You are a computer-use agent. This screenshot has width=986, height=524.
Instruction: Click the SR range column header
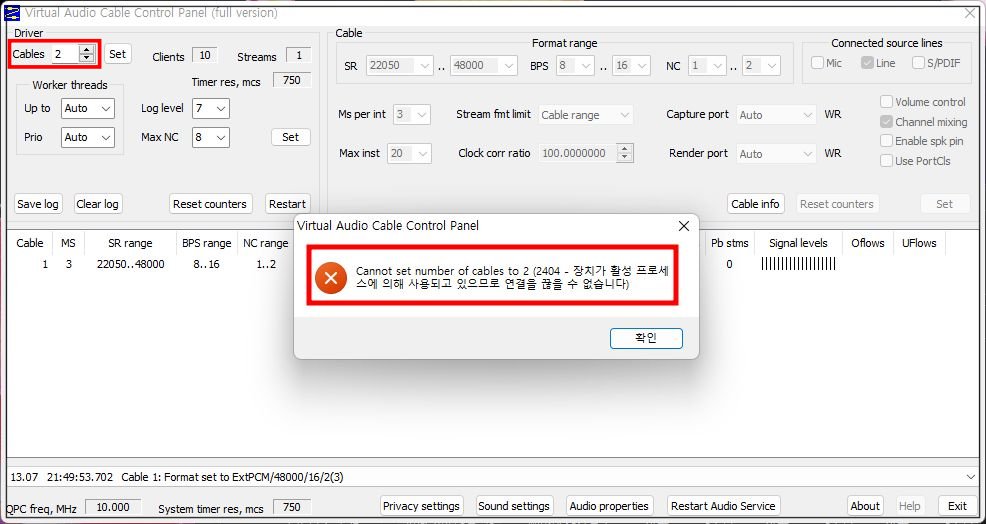(130, 243)
